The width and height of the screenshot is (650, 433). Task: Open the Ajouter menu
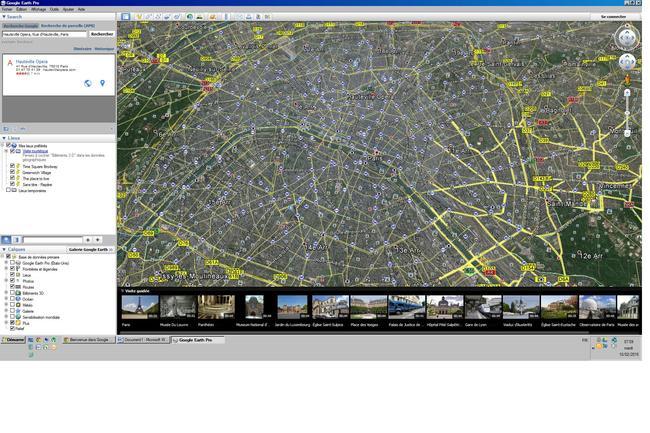click(68, 9)
